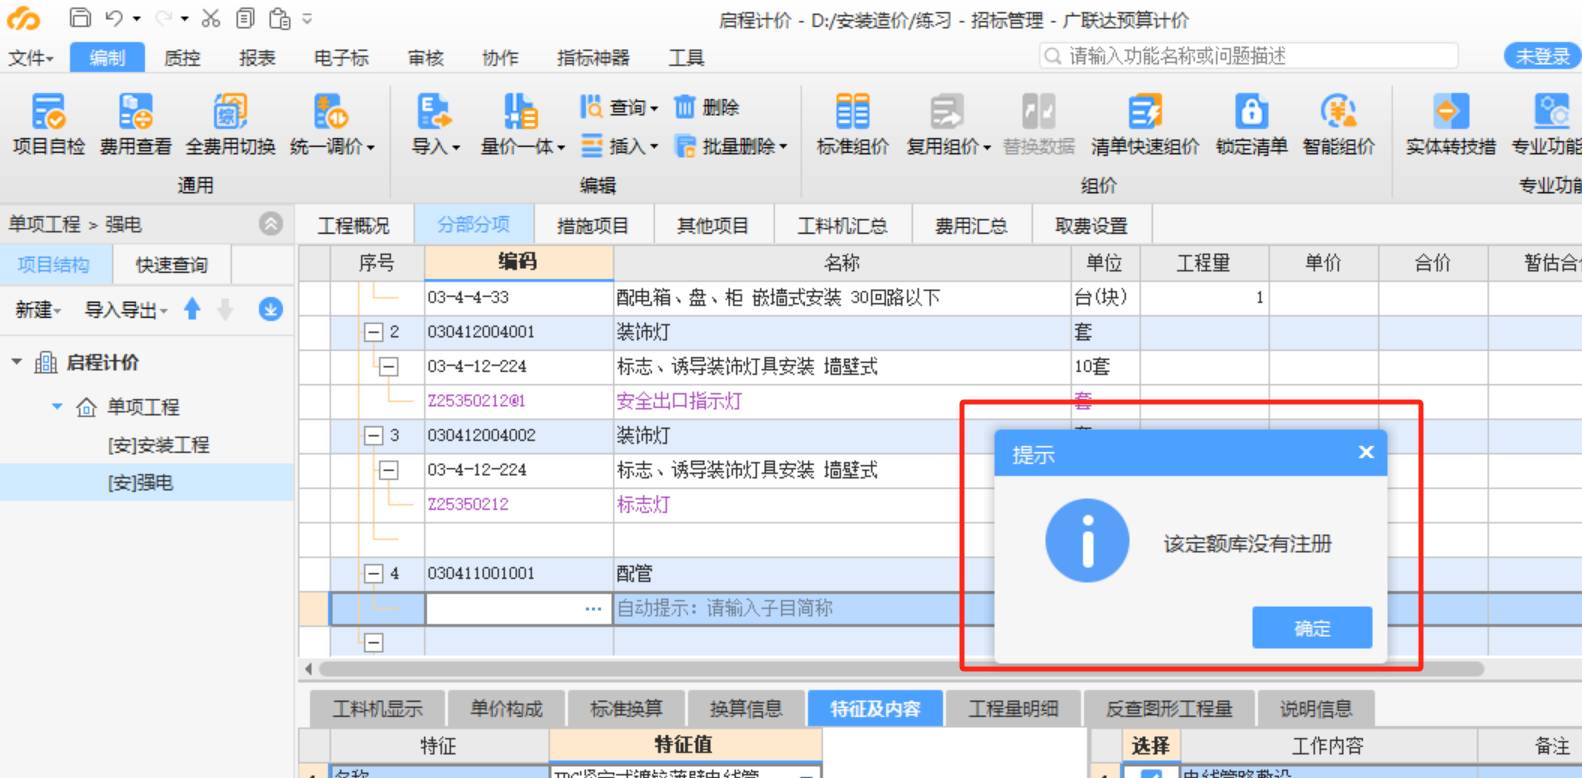Switch to 指标神器 ribbon tab

593,58
